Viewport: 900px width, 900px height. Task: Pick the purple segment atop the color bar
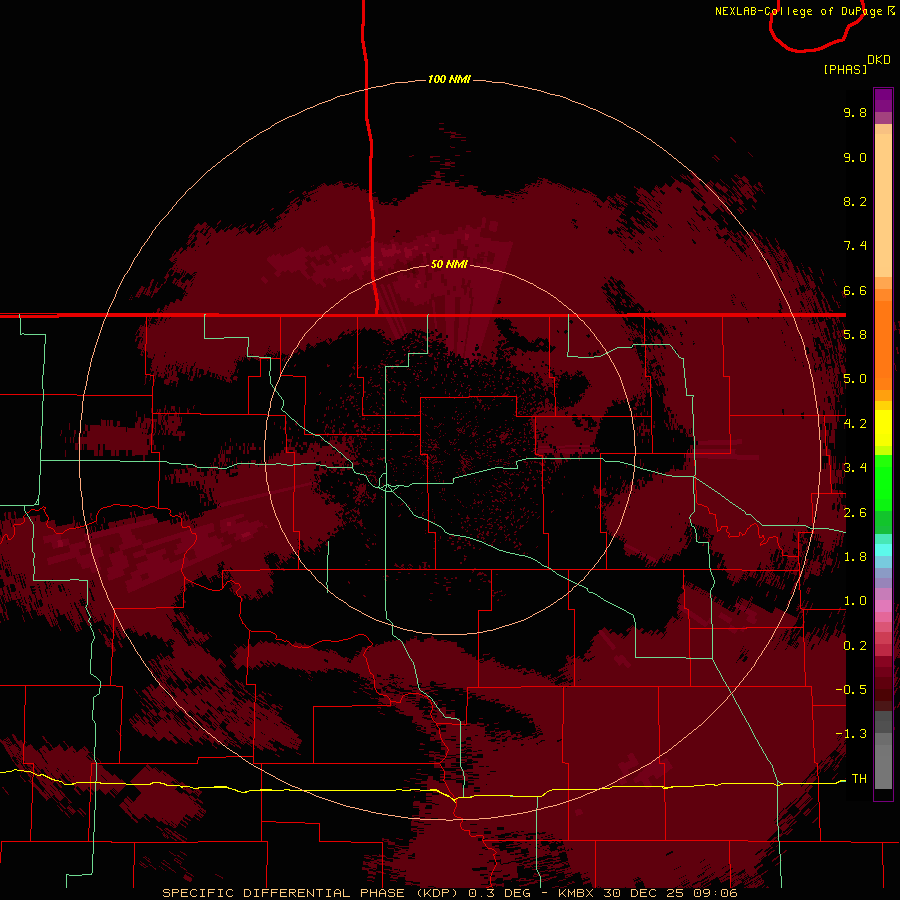coord(883,100)
